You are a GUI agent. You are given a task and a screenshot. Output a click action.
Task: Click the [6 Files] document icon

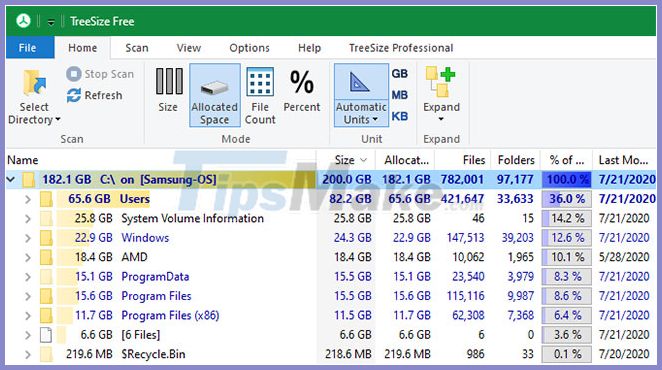[46, 335]
